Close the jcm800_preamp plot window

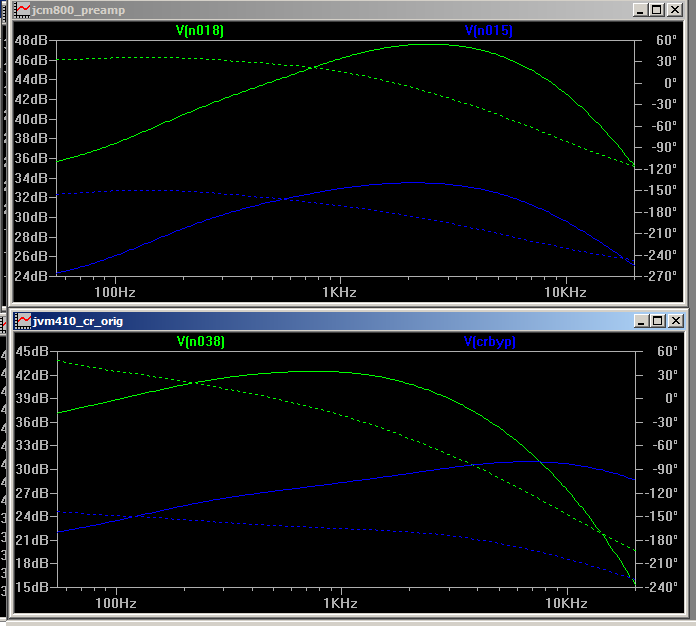(675, 10)
